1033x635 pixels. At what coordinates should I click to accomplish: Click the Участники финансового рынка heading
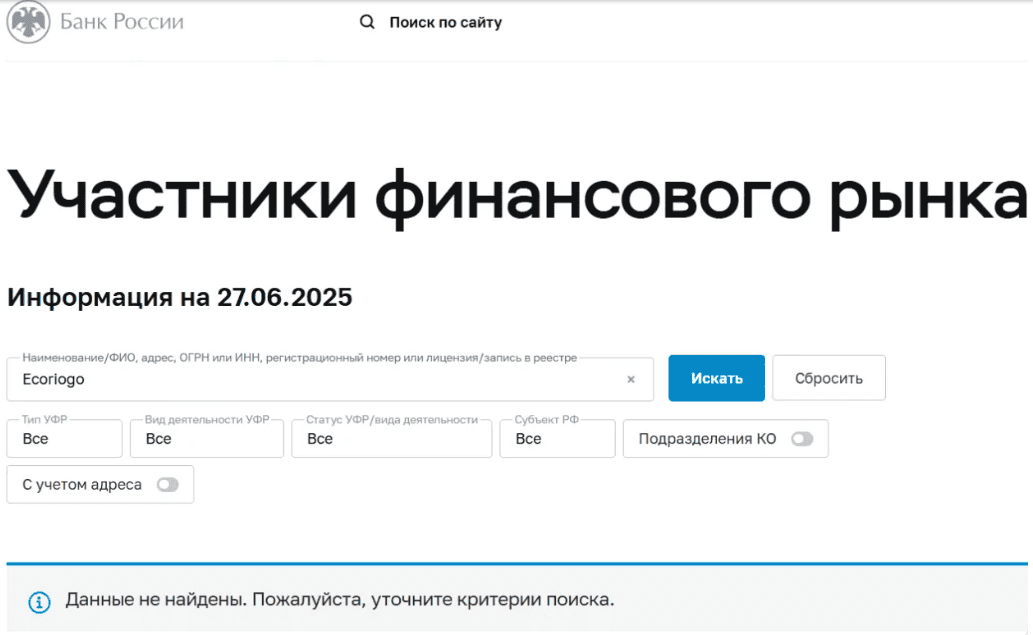(x=516, y=193)
